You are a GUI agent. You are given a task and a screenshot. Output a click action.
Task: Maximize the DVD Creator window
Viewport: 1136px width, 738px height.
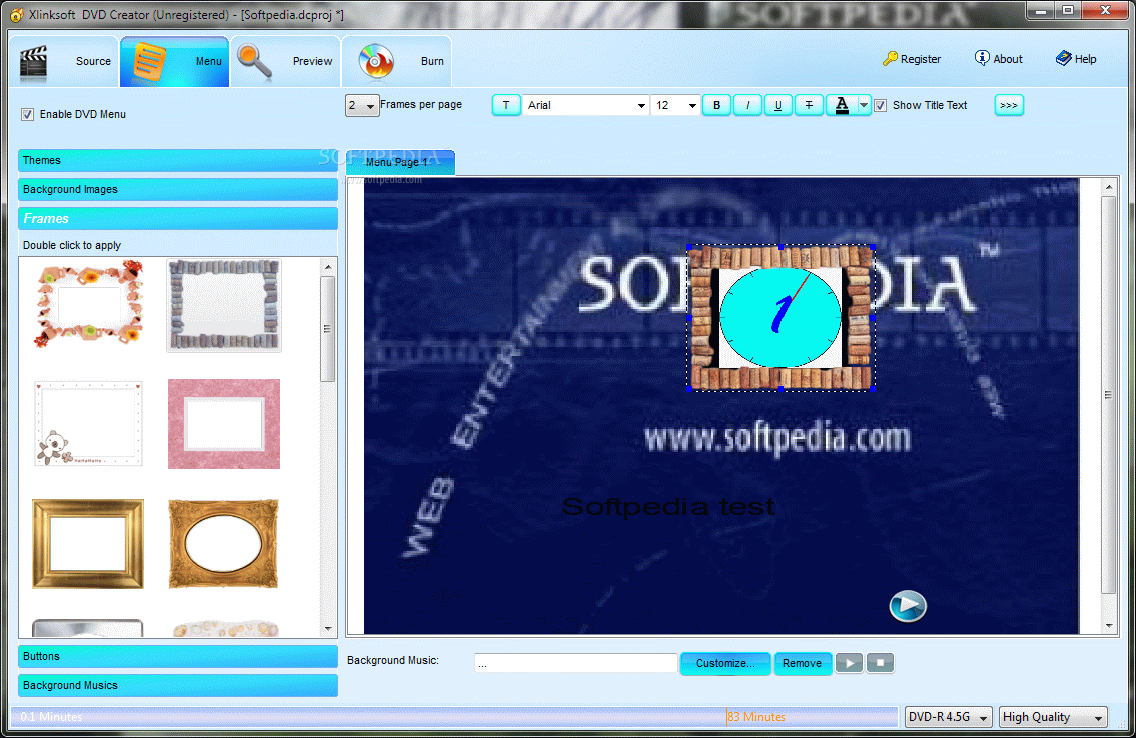[x=1068, y=10]
